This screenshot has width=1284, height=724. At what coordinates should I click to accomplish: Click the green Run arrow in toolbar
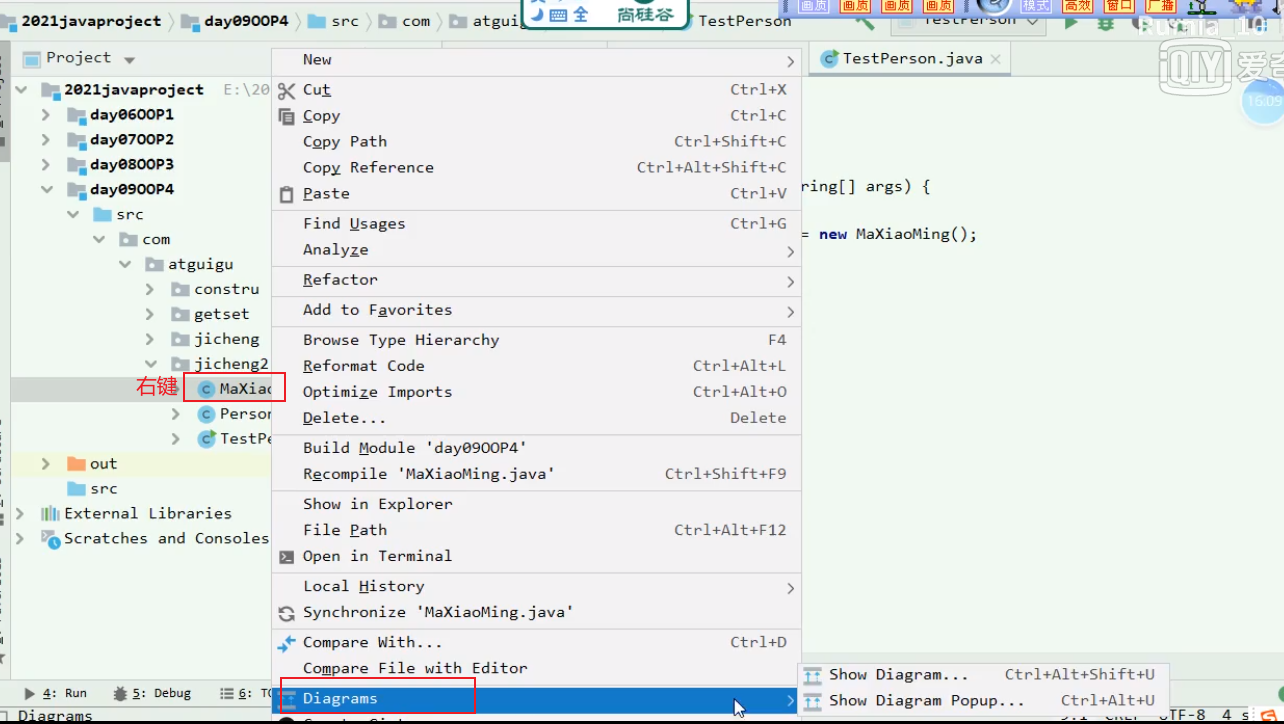1071,23
